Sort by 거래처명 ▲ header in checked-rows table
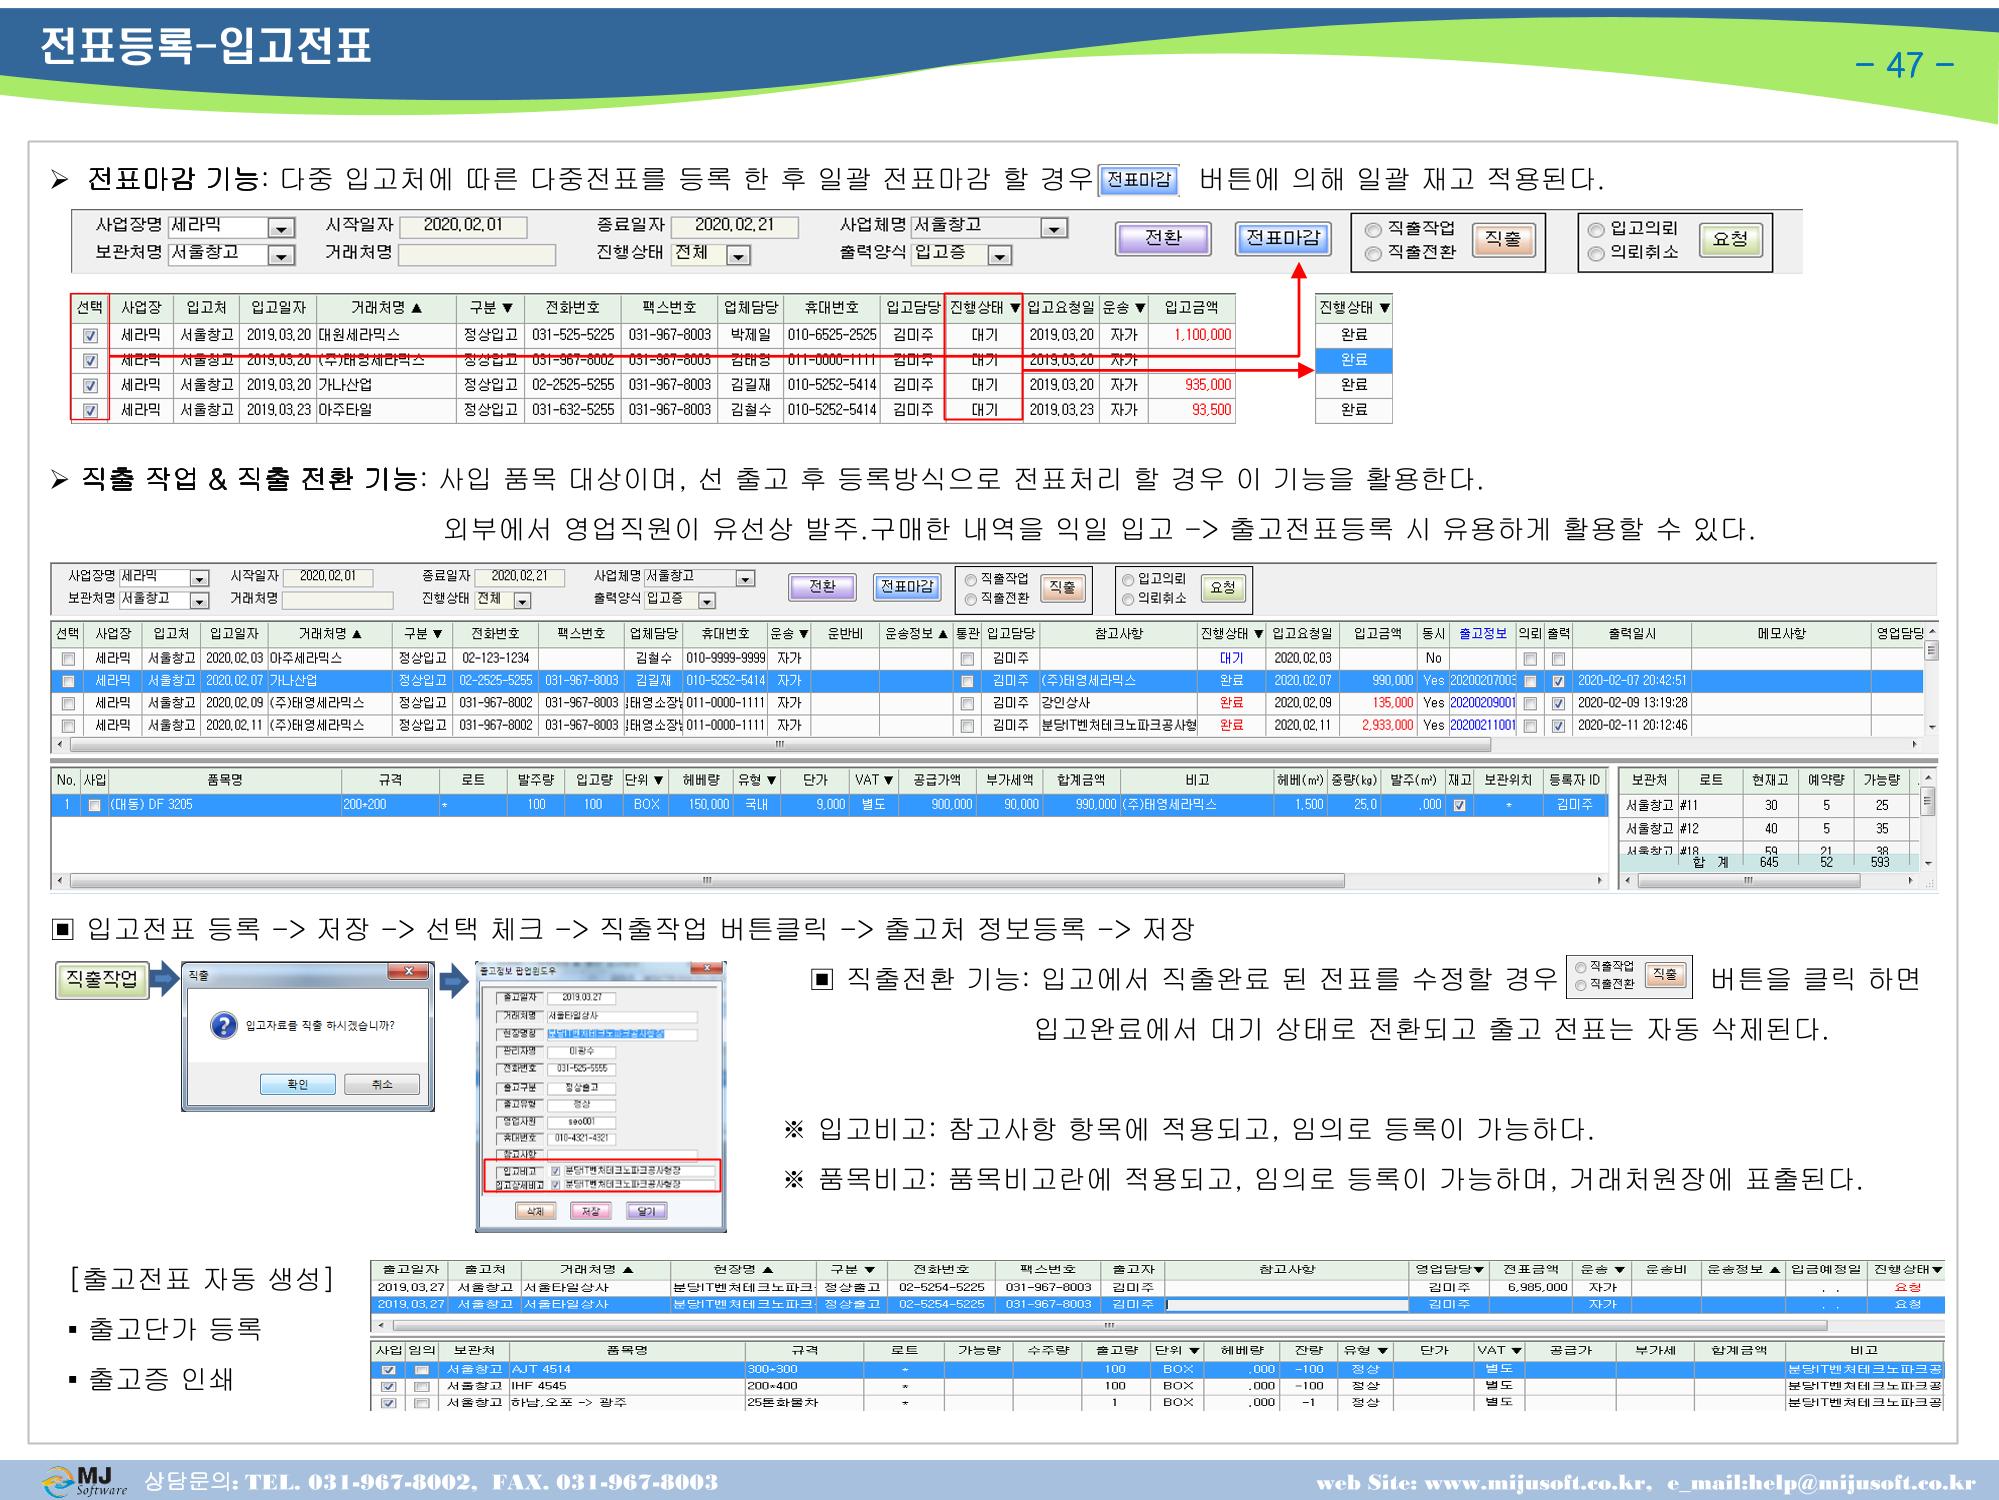1999x1500 pixels. [x=387, y=308]
